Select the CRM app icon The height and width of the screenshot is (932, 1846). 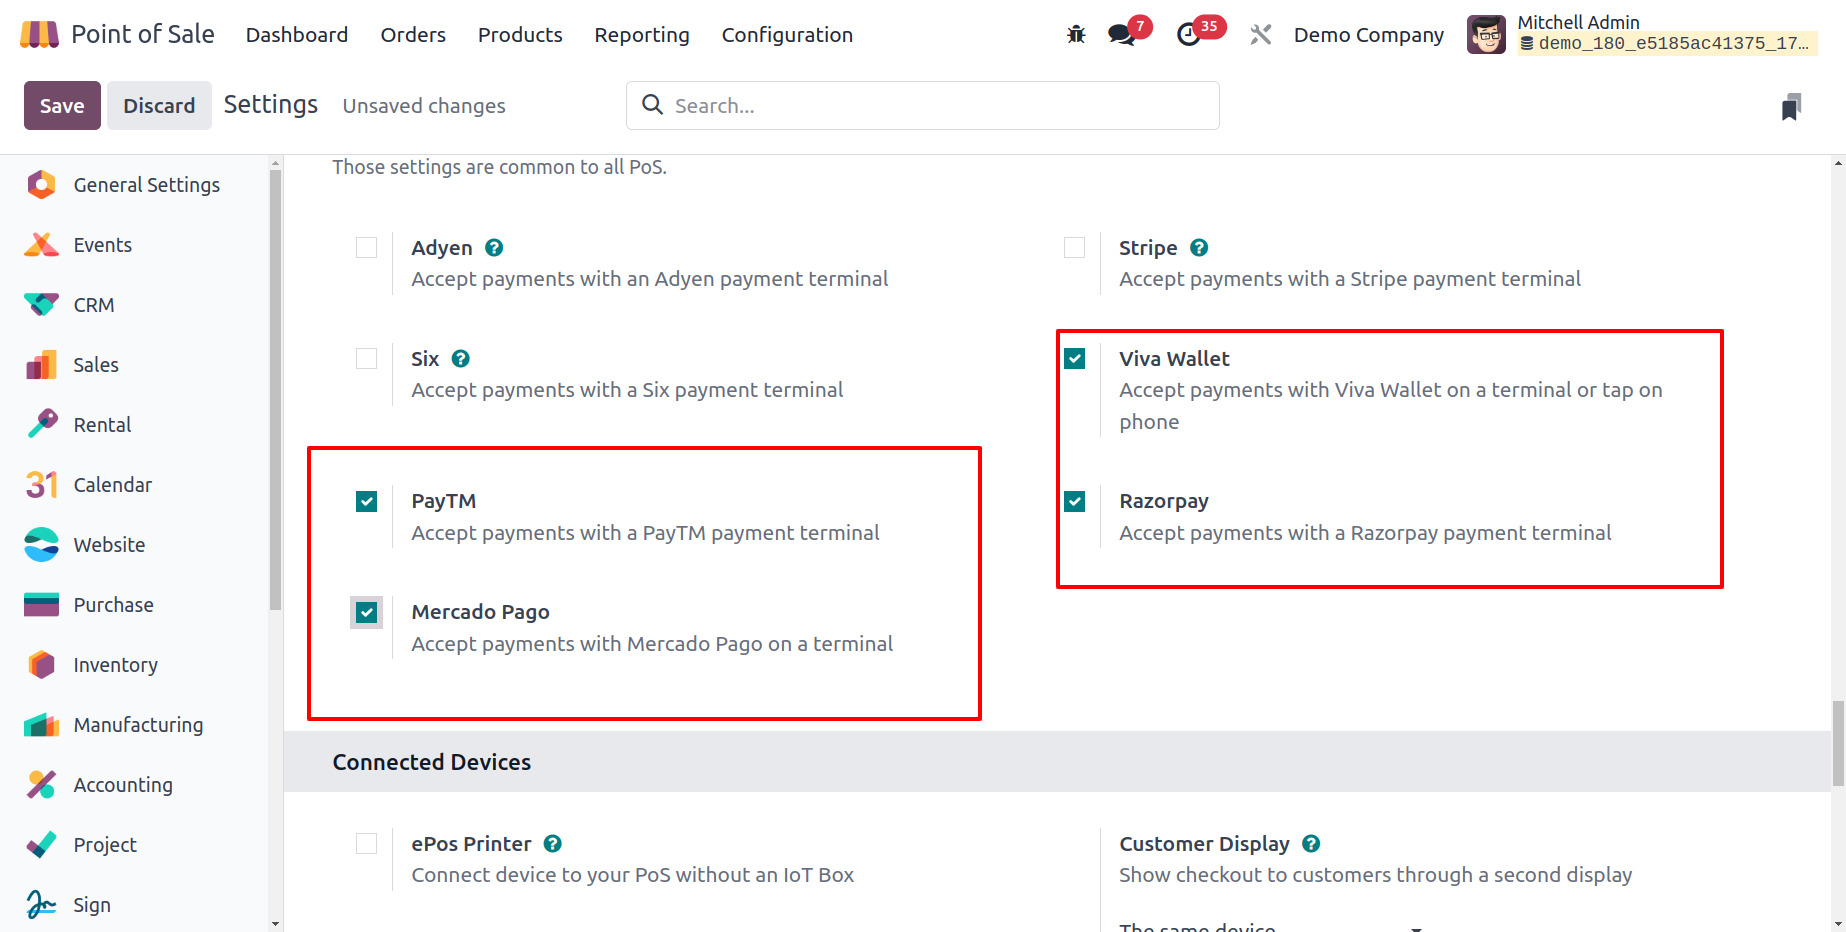41,305
